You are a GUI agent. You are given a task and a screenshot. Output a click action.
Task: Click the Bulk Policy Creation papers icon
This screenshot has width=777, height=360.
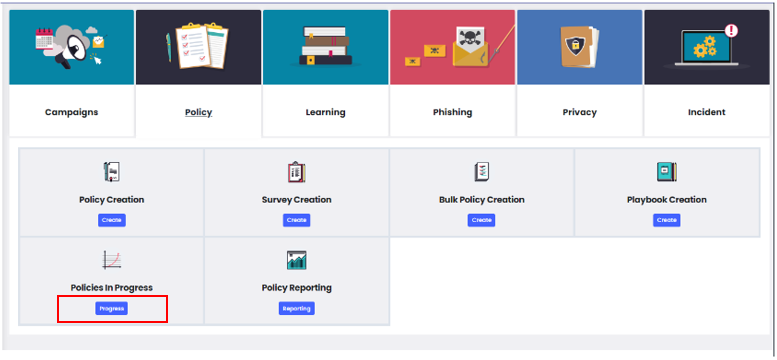coord(482,172)
